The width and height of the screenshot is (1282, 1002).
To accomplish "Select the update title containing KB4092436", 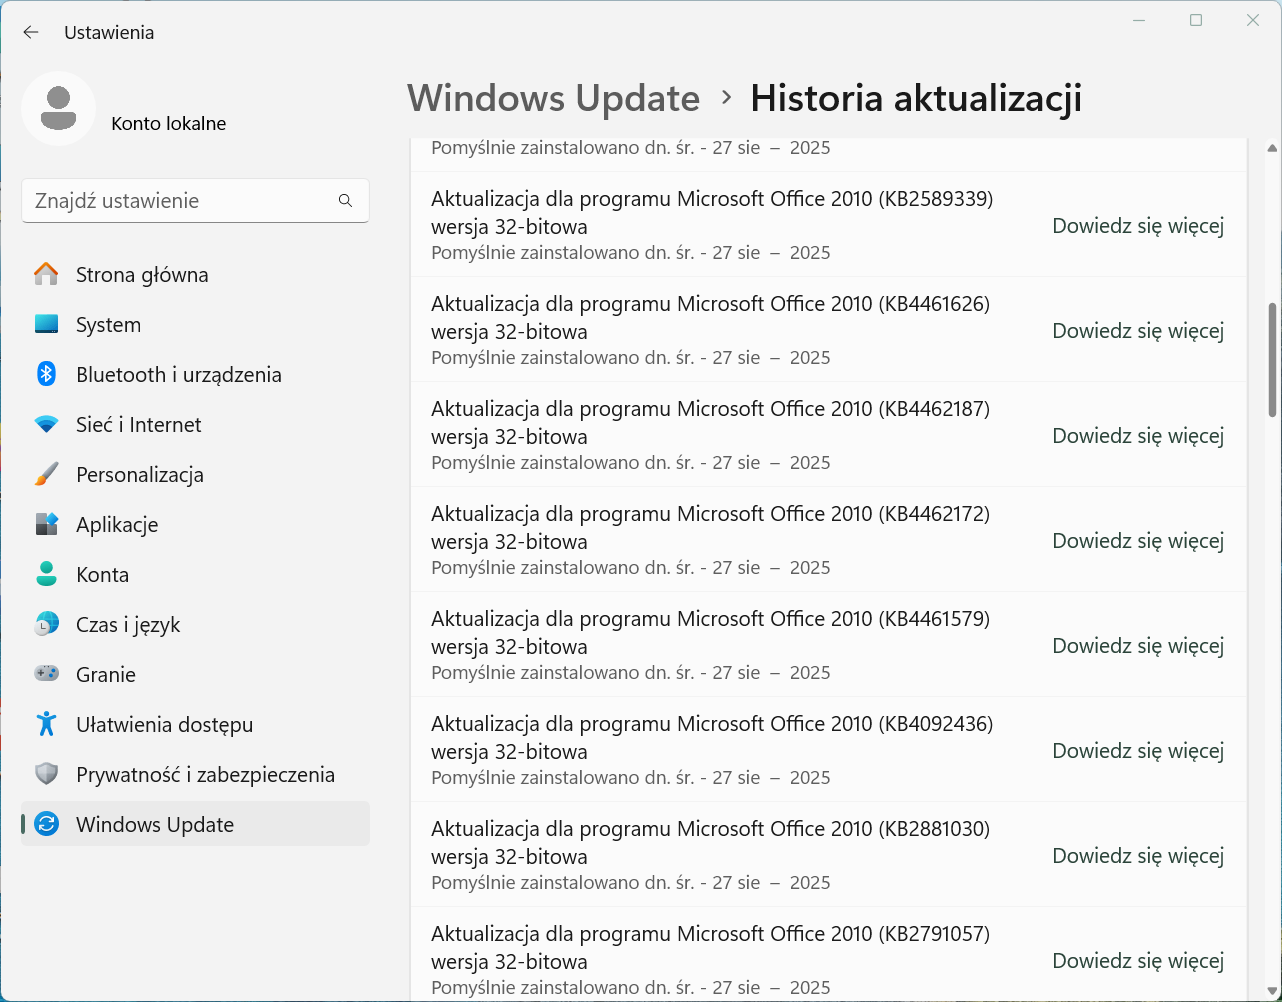I will 712,737.
